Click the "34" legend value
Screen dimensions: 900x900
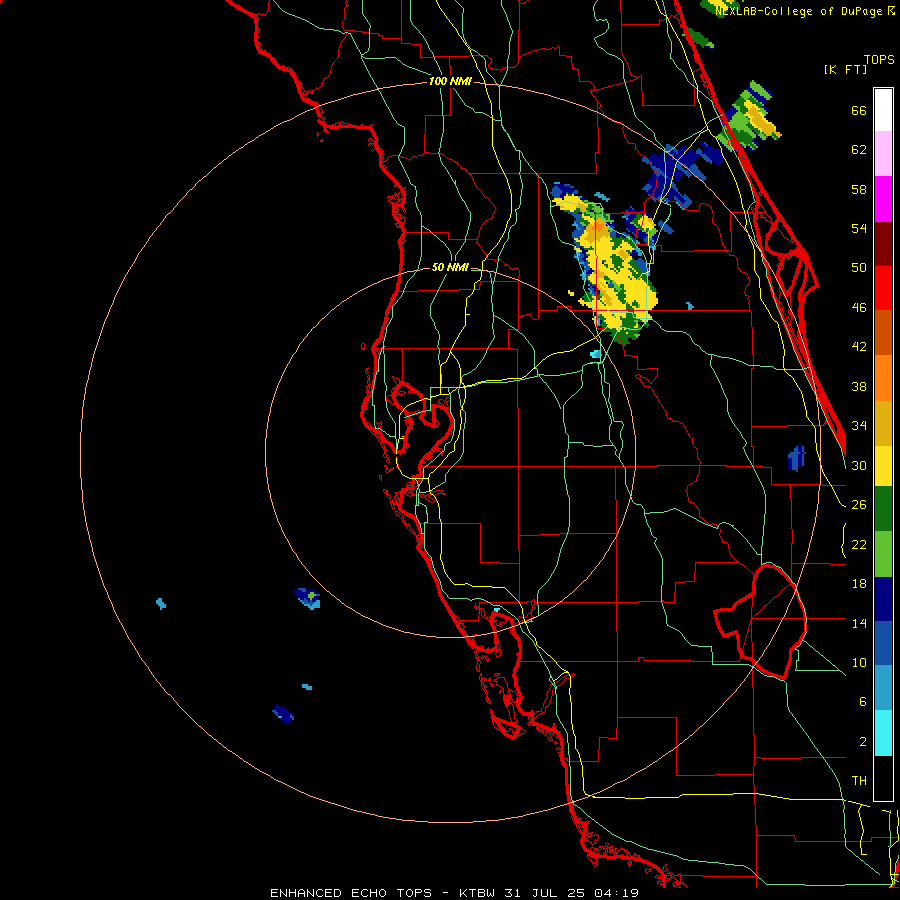tap(859, 425)
